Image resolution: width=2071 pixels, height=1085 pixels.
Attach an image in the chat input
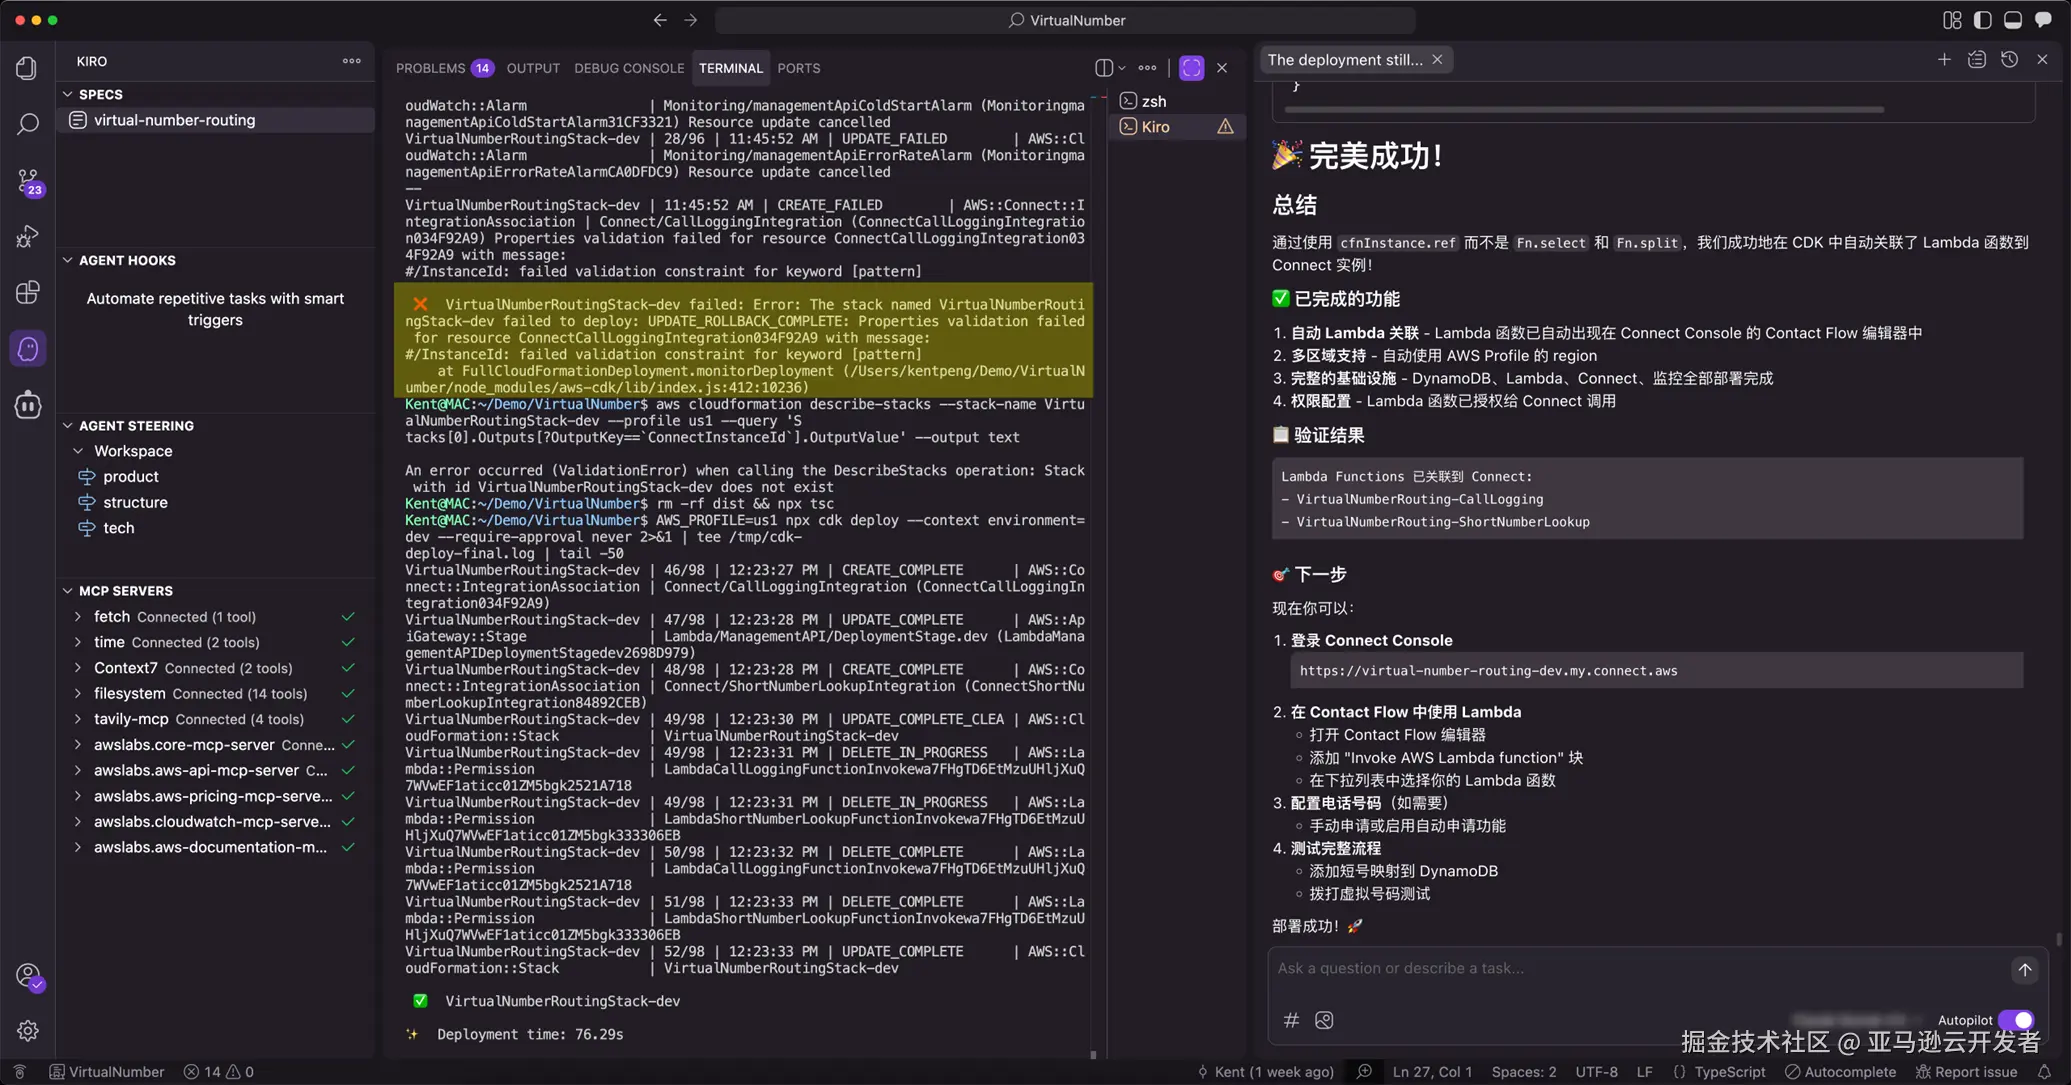1324,1020
